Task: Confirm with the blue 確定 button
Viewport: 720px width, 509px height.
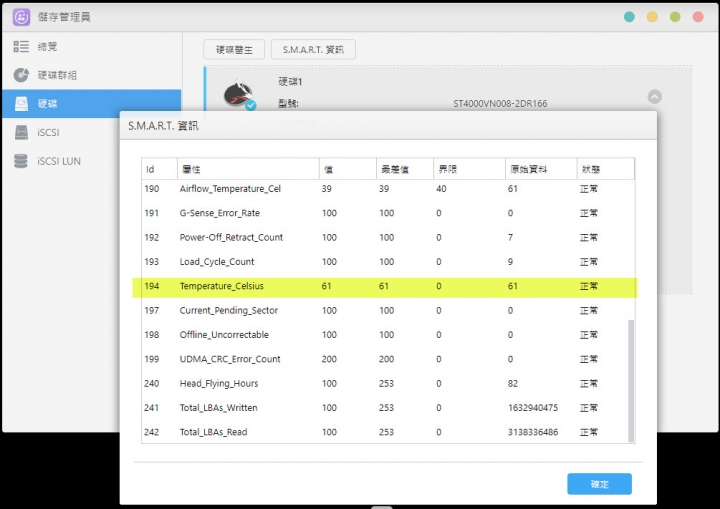Action: (599, 484)
